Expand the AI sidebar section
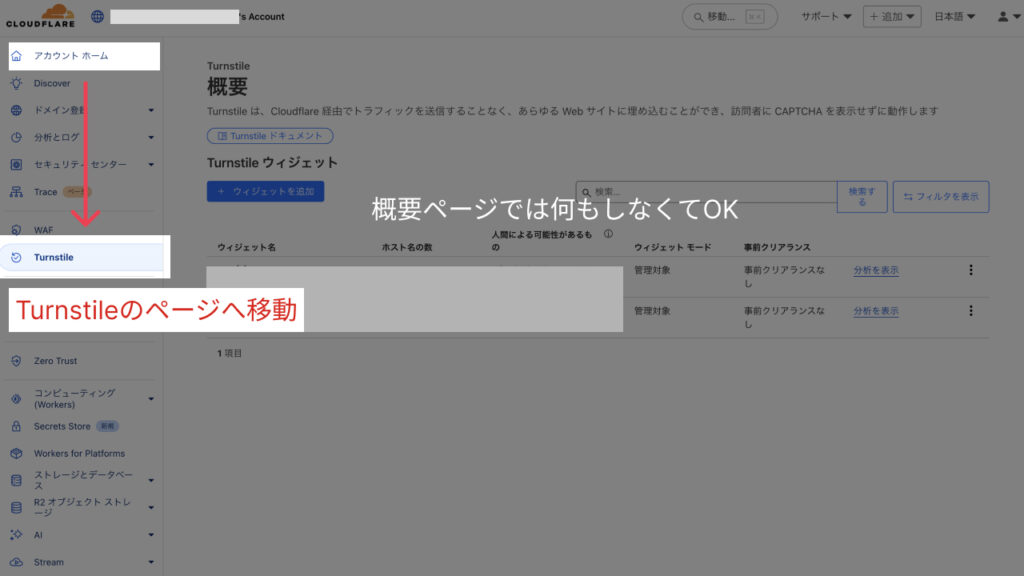Image resolution: width=1024 pixels, height=576 pixels. click(151, 535)
